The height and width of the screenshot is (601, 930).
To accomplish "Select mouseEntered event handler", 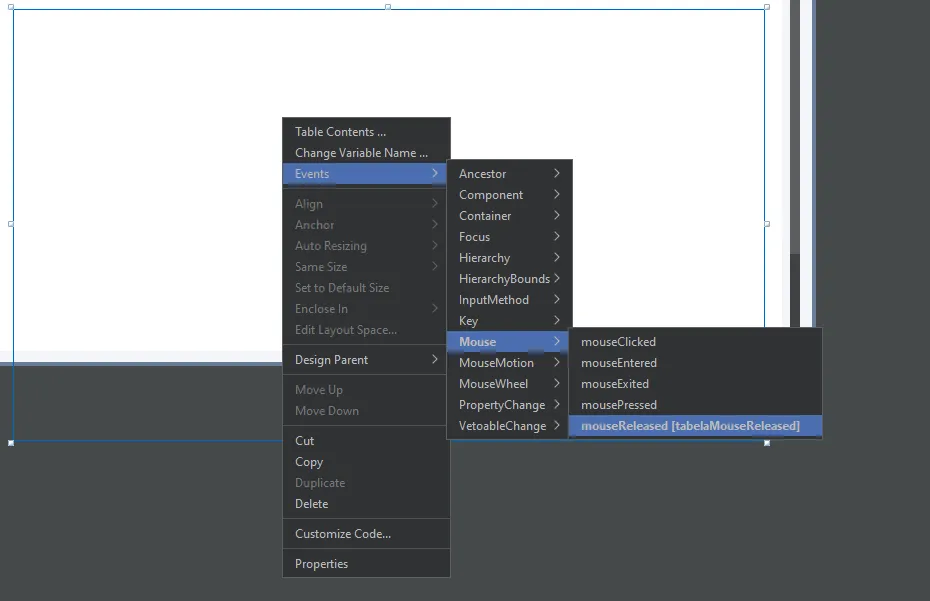I will click(x=695, y=362).
